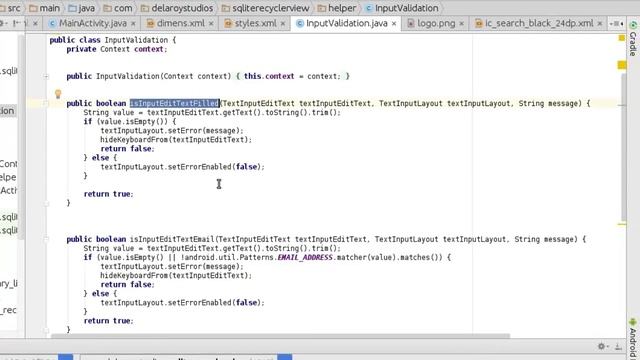Click the delaroystudios breadcrumb folder
Image resolution: width=640 pixels, height=360 pixels.
point(177,8)
